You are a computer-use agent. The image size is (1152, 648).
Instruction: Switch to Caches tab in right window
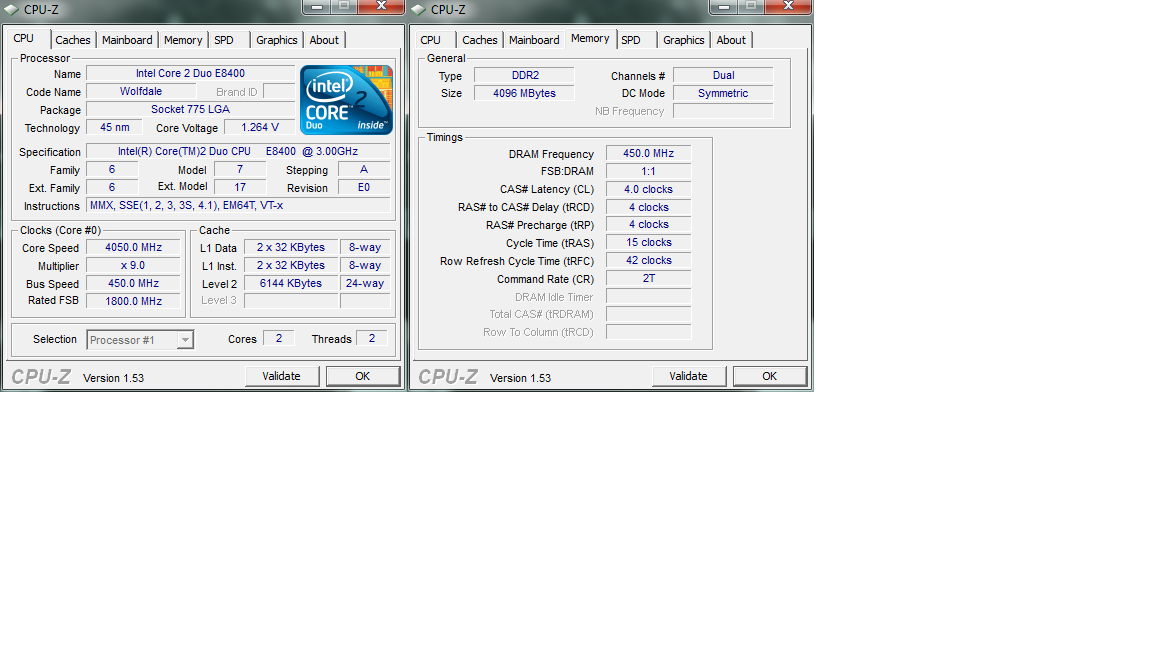pyautogui.click(x=480, y=40)
